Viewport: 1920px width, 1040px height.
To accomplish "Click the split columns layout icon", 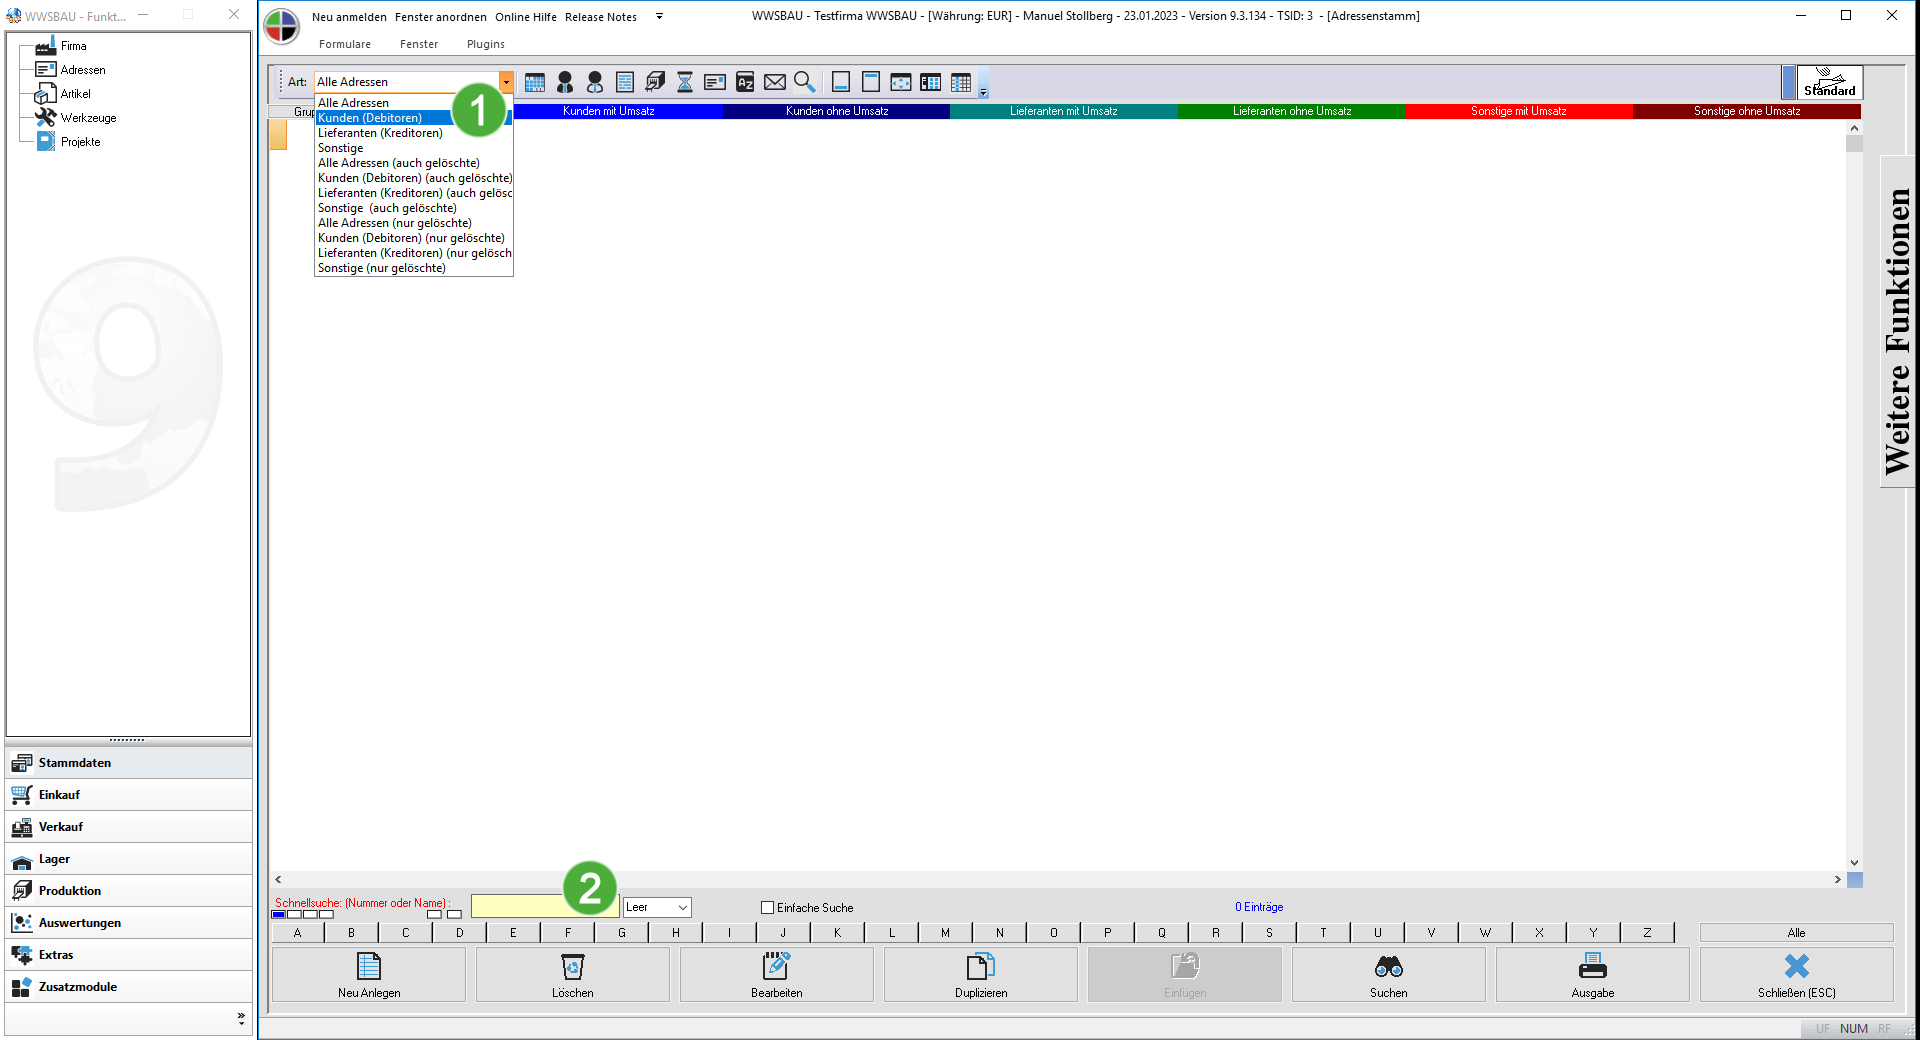I will (x=931, y=82).
